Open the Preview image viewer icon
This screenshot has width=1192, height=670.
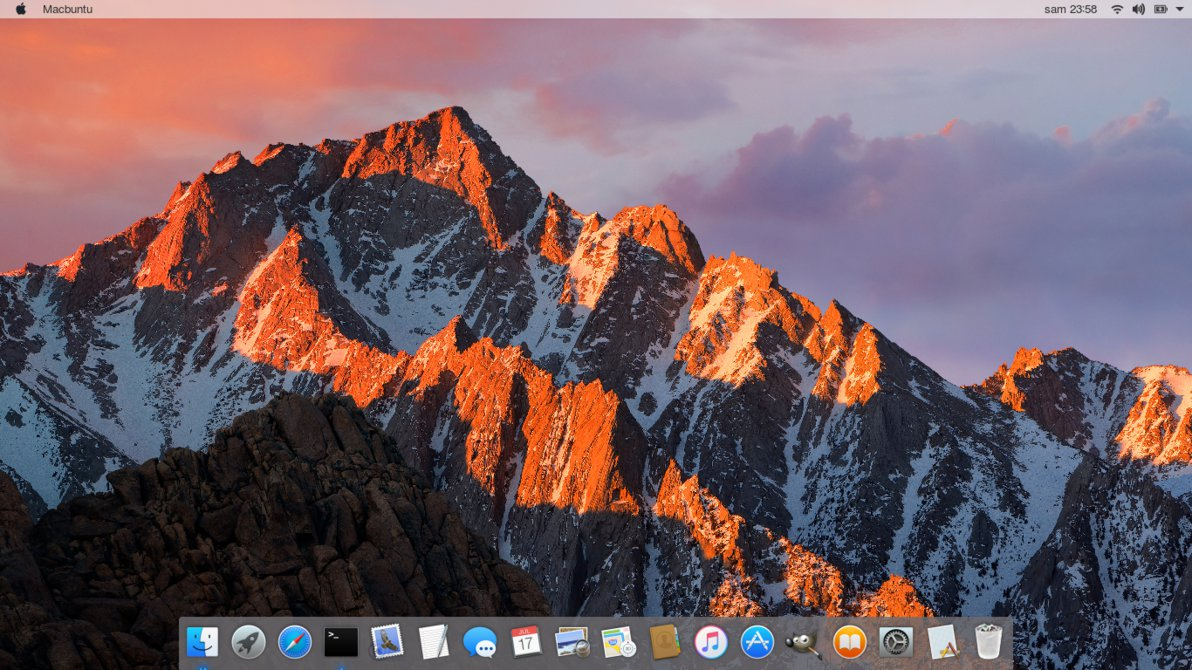pos(572,643)
